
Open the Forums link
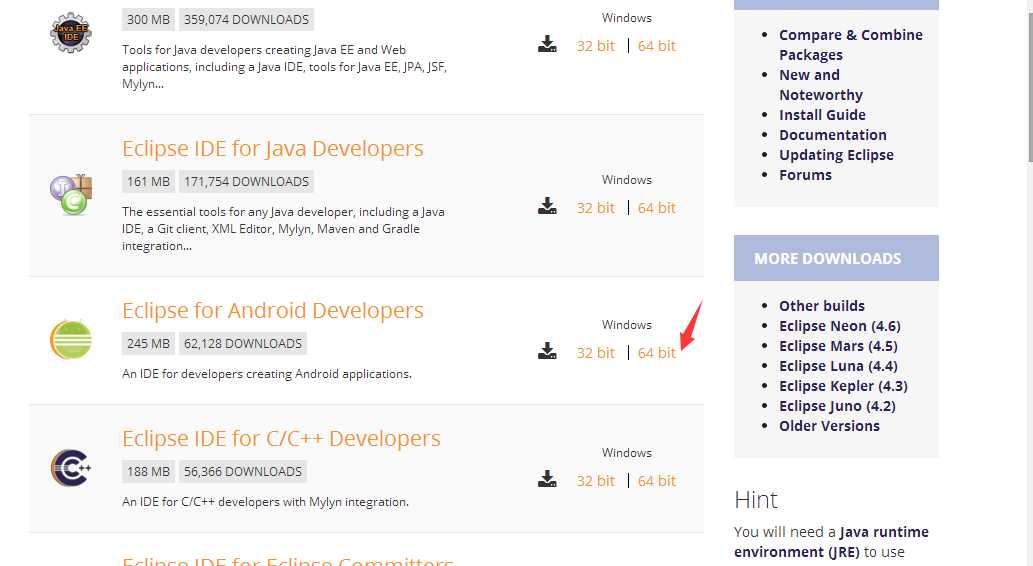click(x=805, y=175)
